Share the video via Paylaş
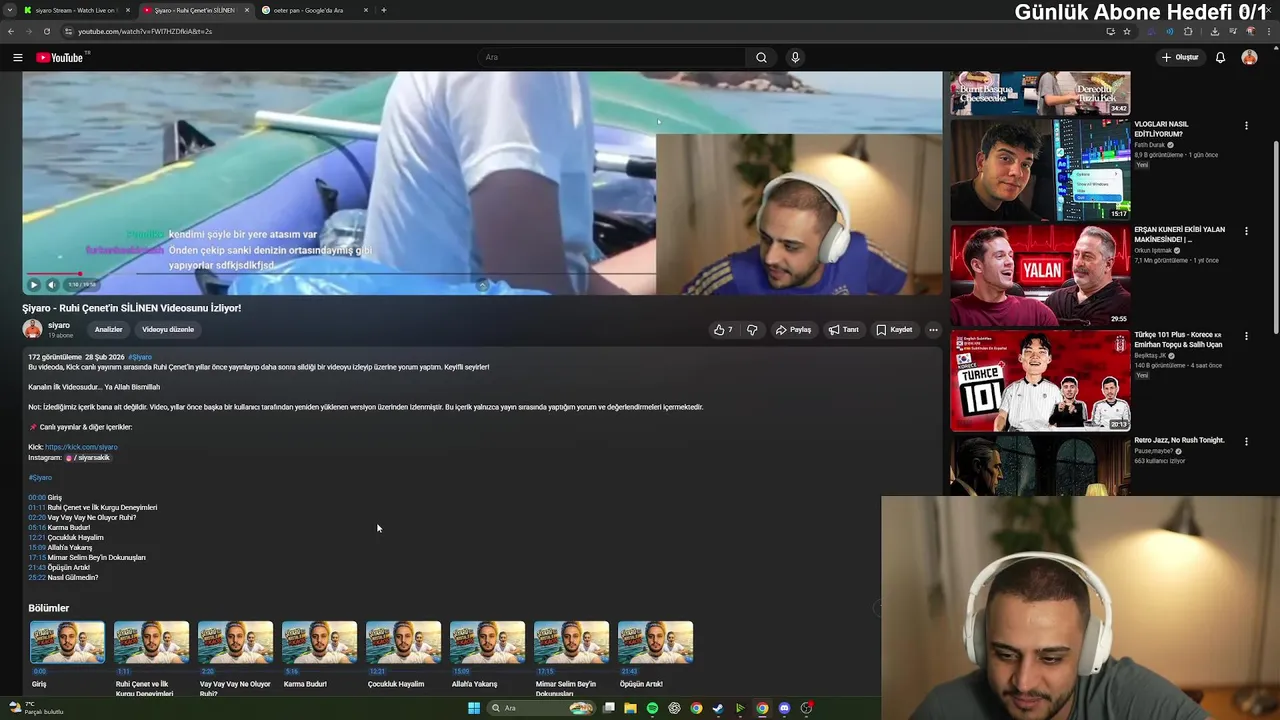This screenshot has width=1280, height=720. 794,329
